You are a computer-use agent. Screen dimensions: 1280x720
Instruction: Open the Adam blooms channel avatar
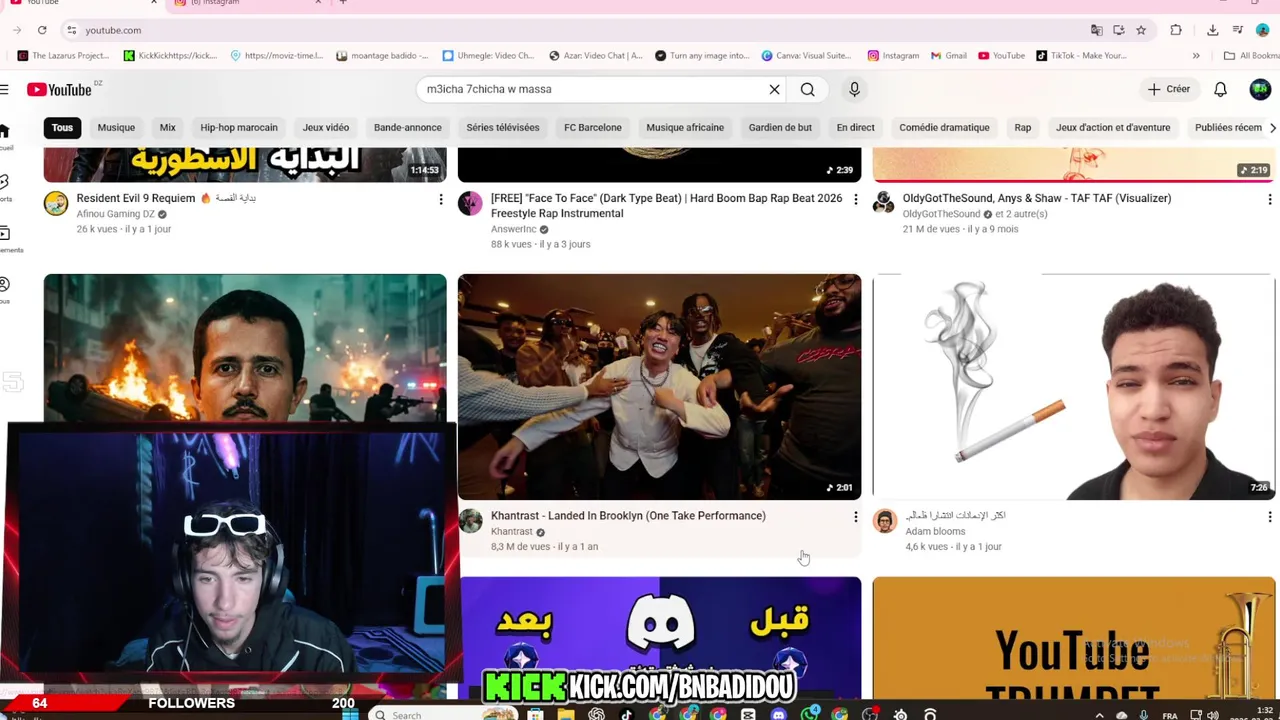tap(884, 520)
